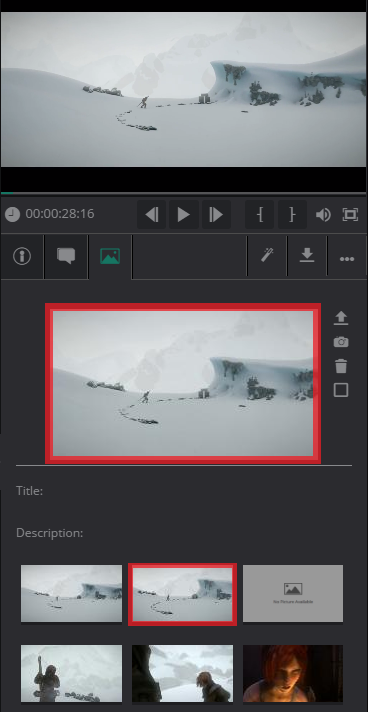Click the video preview frame
This screenshot has width=368, height=712.
[x=184, y=89]
